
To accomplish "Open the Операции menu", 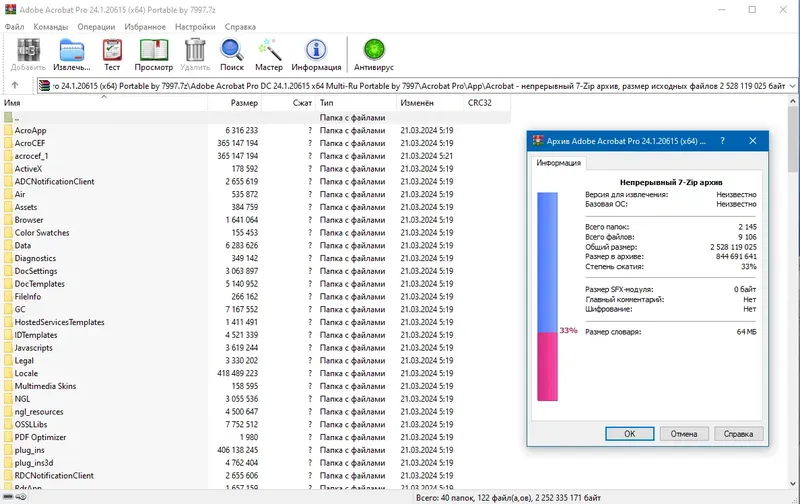I will [x=96, y=27].
